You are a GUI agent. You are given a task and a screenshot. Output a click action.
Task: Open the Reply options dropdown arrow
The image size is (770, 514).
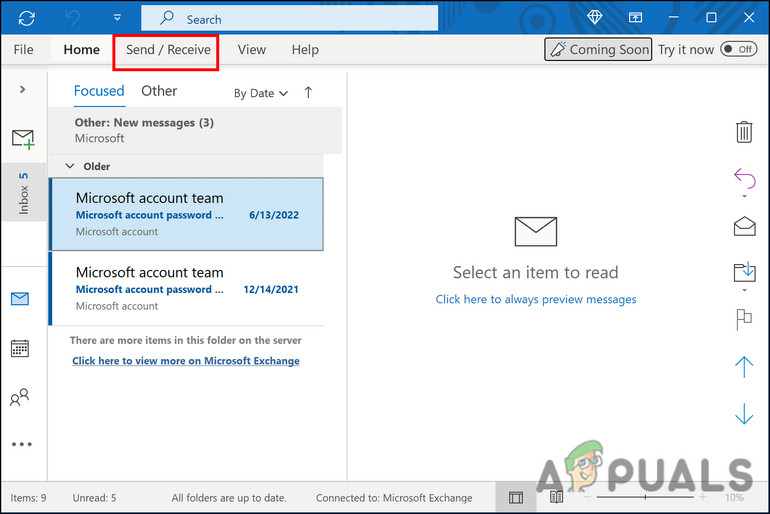(x=744, y=196)
